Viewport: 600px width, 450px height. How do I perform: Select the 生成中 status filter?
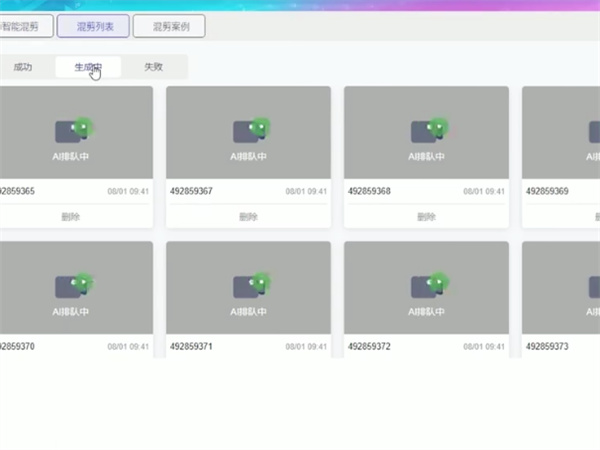(x=88, y=67)
